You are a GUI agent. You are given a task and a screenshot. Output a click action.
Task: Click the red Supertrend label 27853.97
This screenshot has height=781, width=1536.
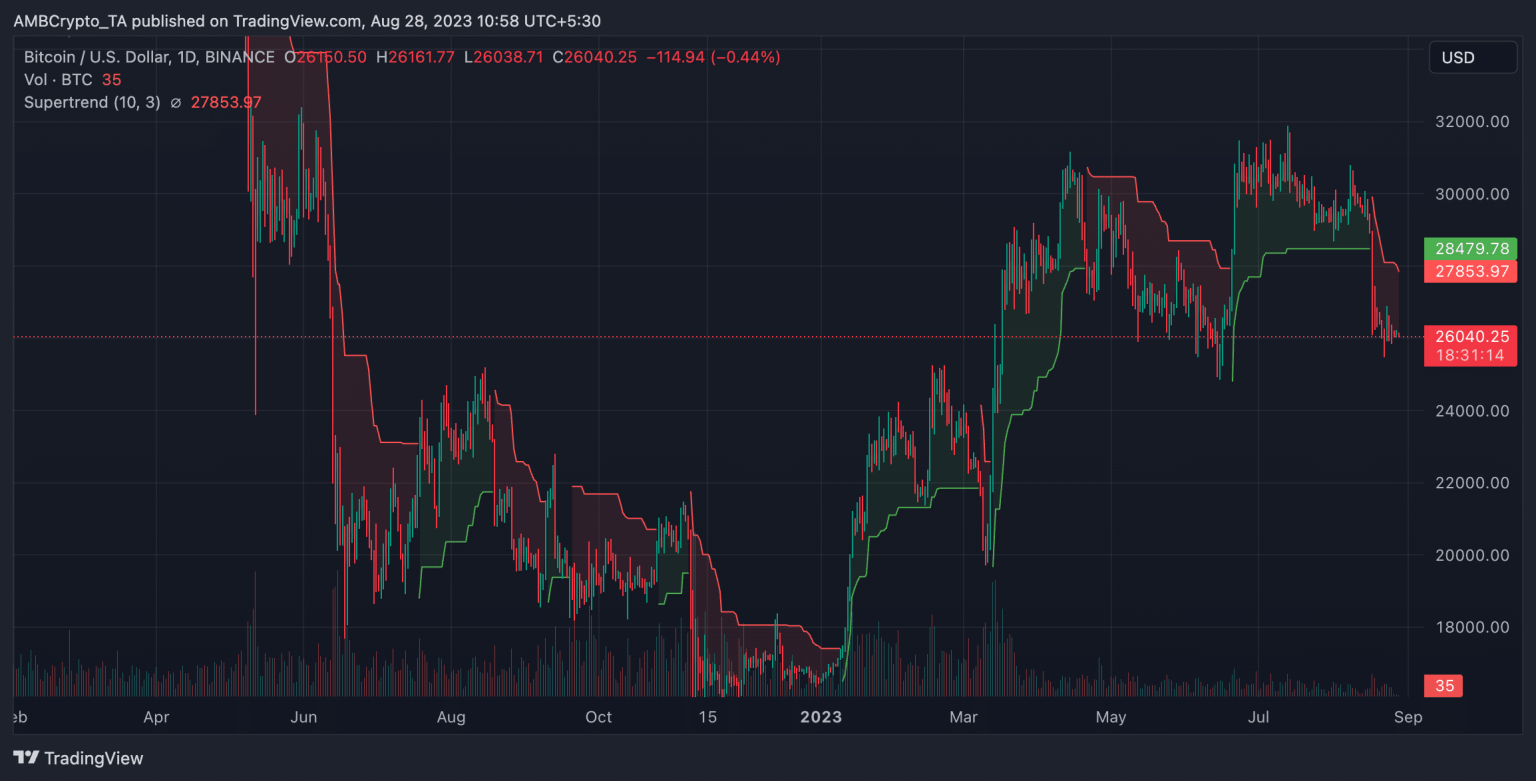[x=1470, y=270]
